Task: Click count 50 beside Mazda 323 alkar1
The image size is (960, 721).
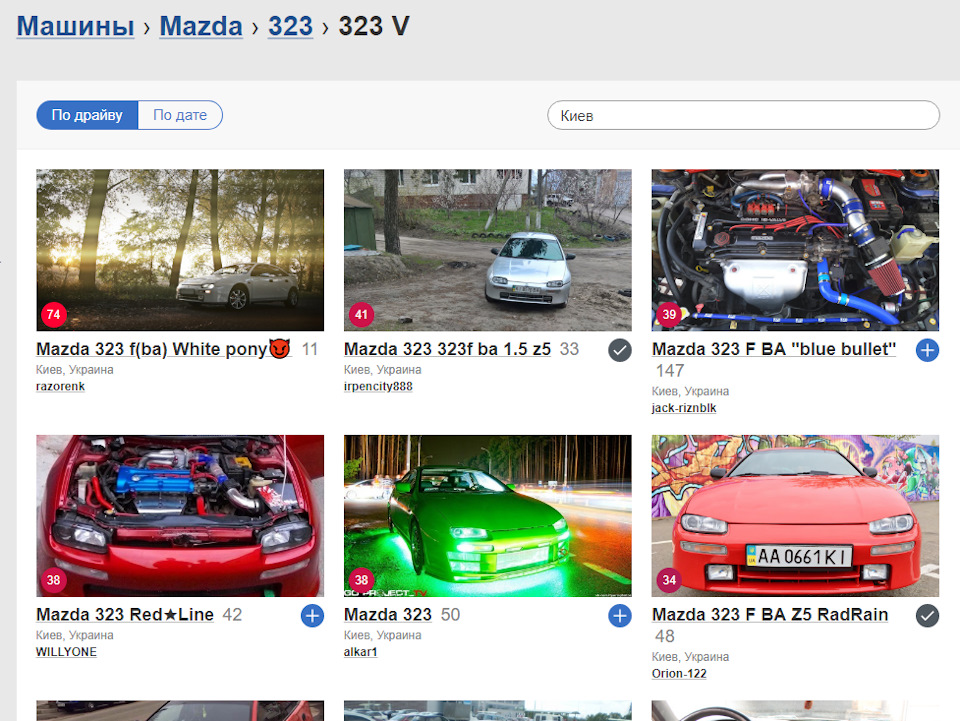Action: click(451, 615)
